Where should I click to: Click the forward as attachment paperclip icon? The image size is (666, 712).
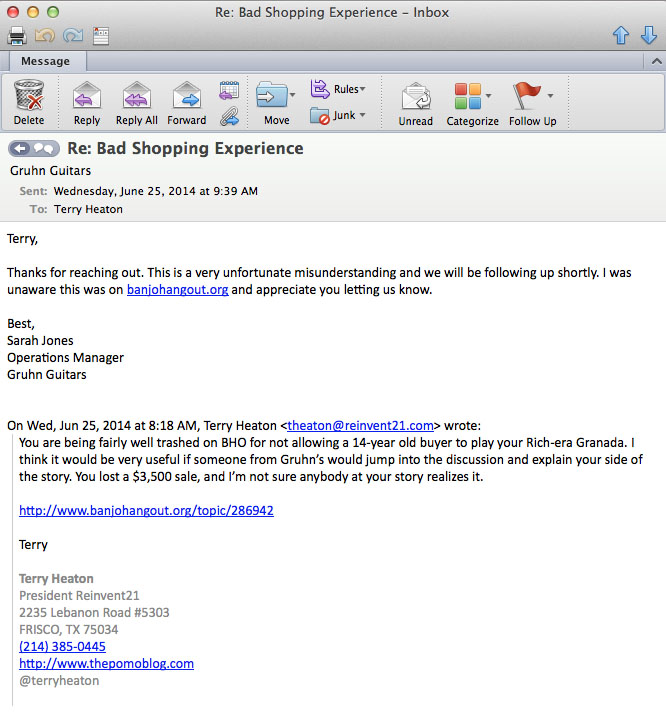pyautogui.click(x=229, y=116)
